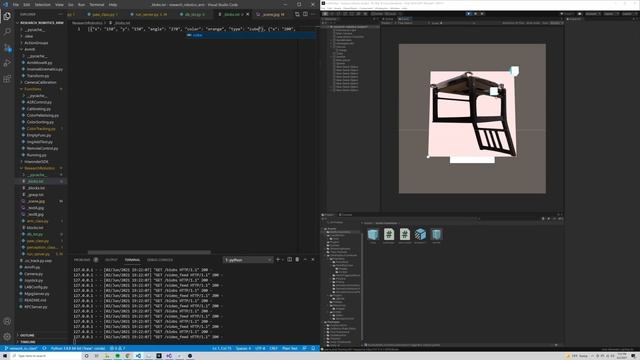Image resolution: width=640 pixels, height=360 pixels.
Task: Click the feedback icon in VS Code status bar
Action: point(304,349)
